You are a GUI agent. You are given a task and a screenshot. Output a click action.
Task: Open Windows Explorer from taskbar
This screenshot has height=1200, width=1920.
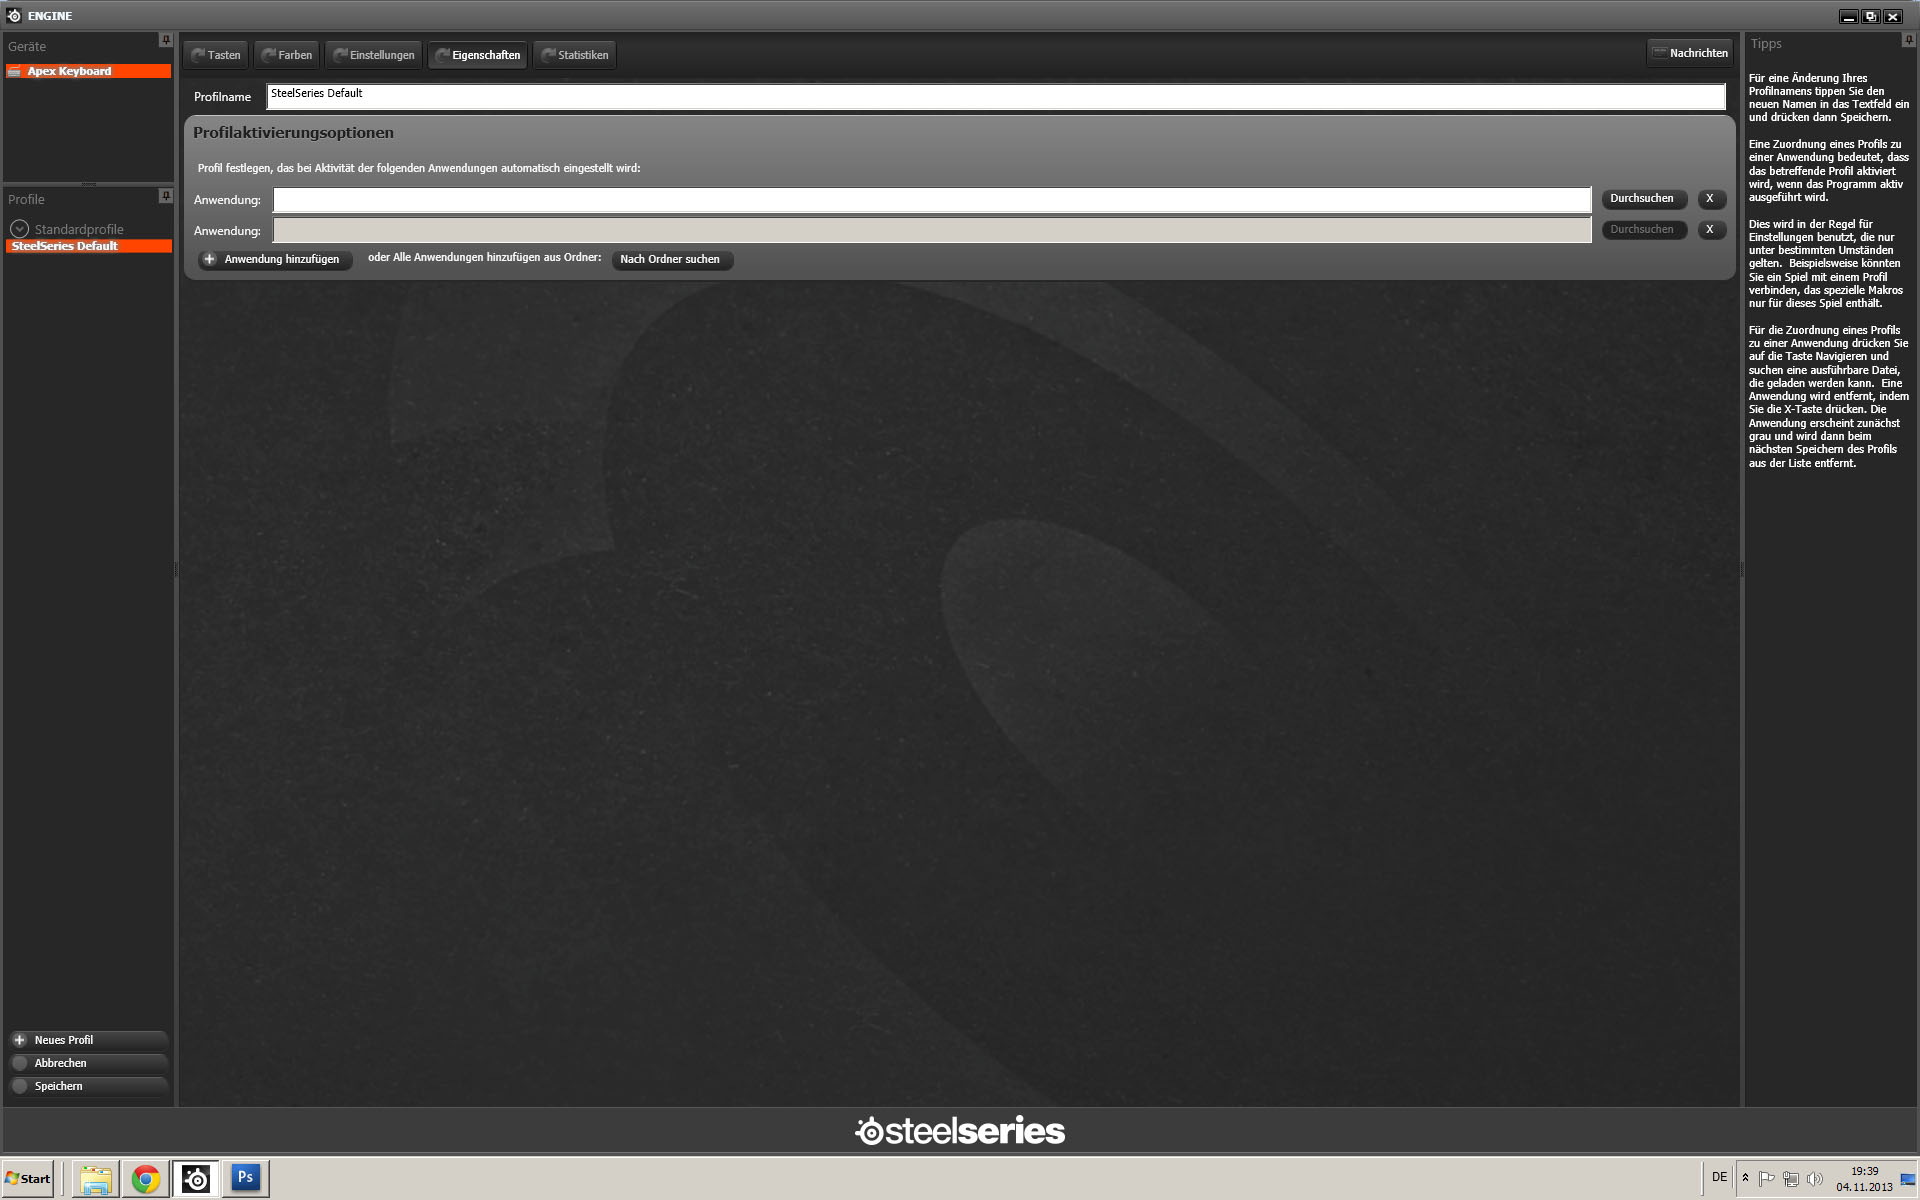click(x=96, y=1180)
